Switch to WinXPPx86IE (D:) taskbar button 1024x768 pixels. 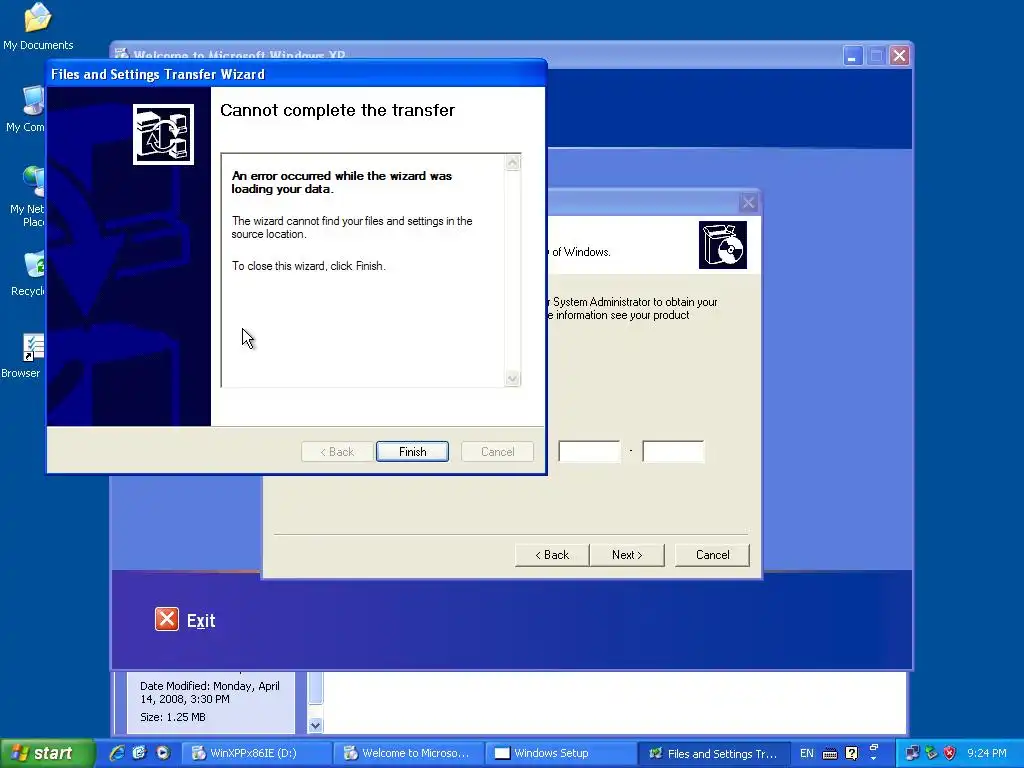(x=256, y=753)
